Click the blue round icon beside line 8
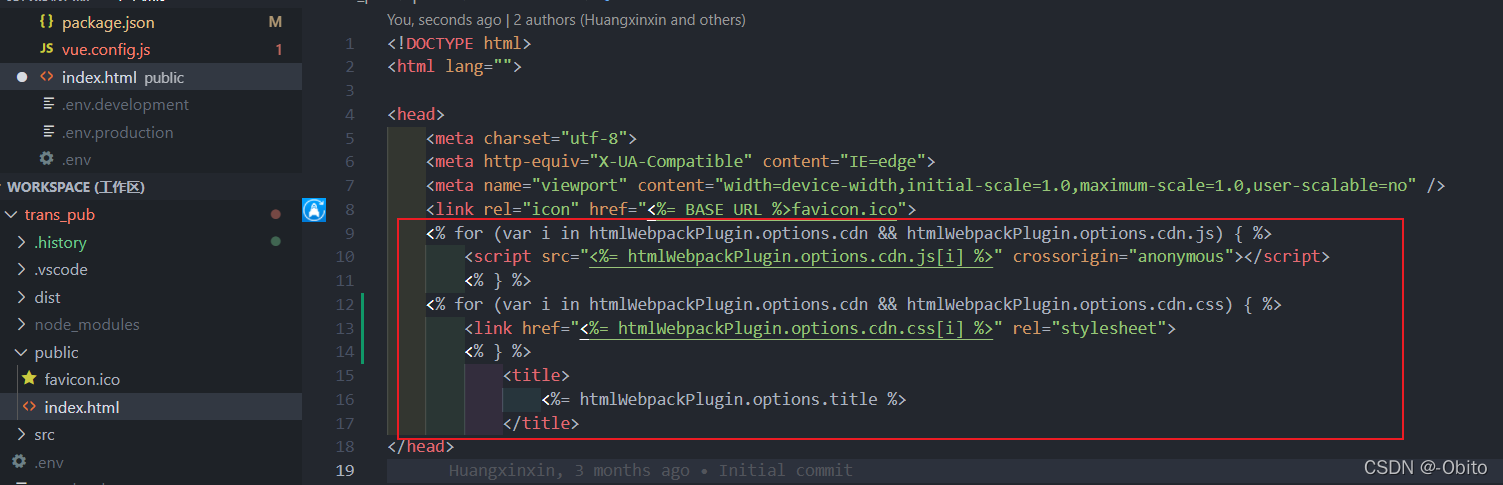Screen dimensions: 1503x485 (314, 210)
